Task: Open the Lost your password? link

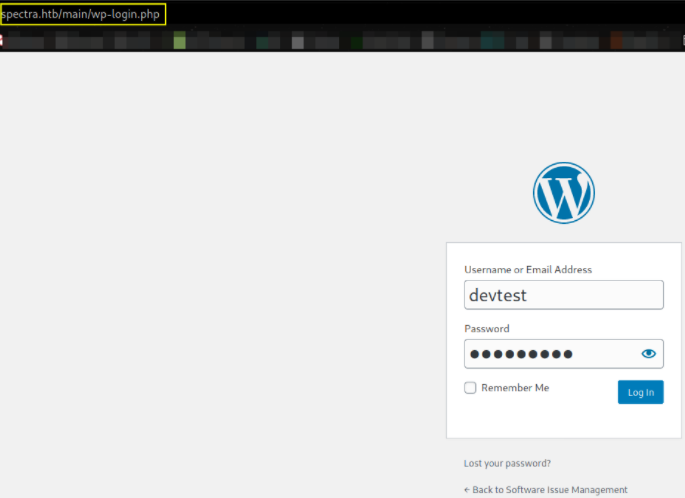Action: [507, 463]
